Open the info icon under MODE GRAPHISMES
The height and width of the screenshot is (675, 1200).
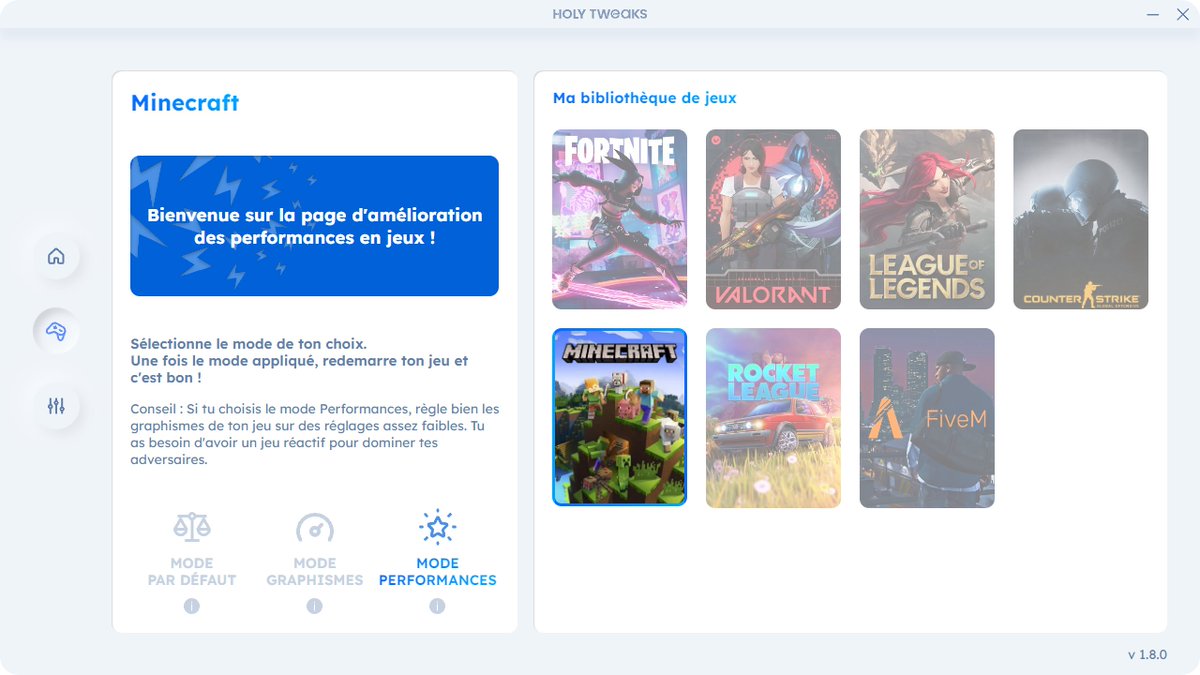pos(314,604)
